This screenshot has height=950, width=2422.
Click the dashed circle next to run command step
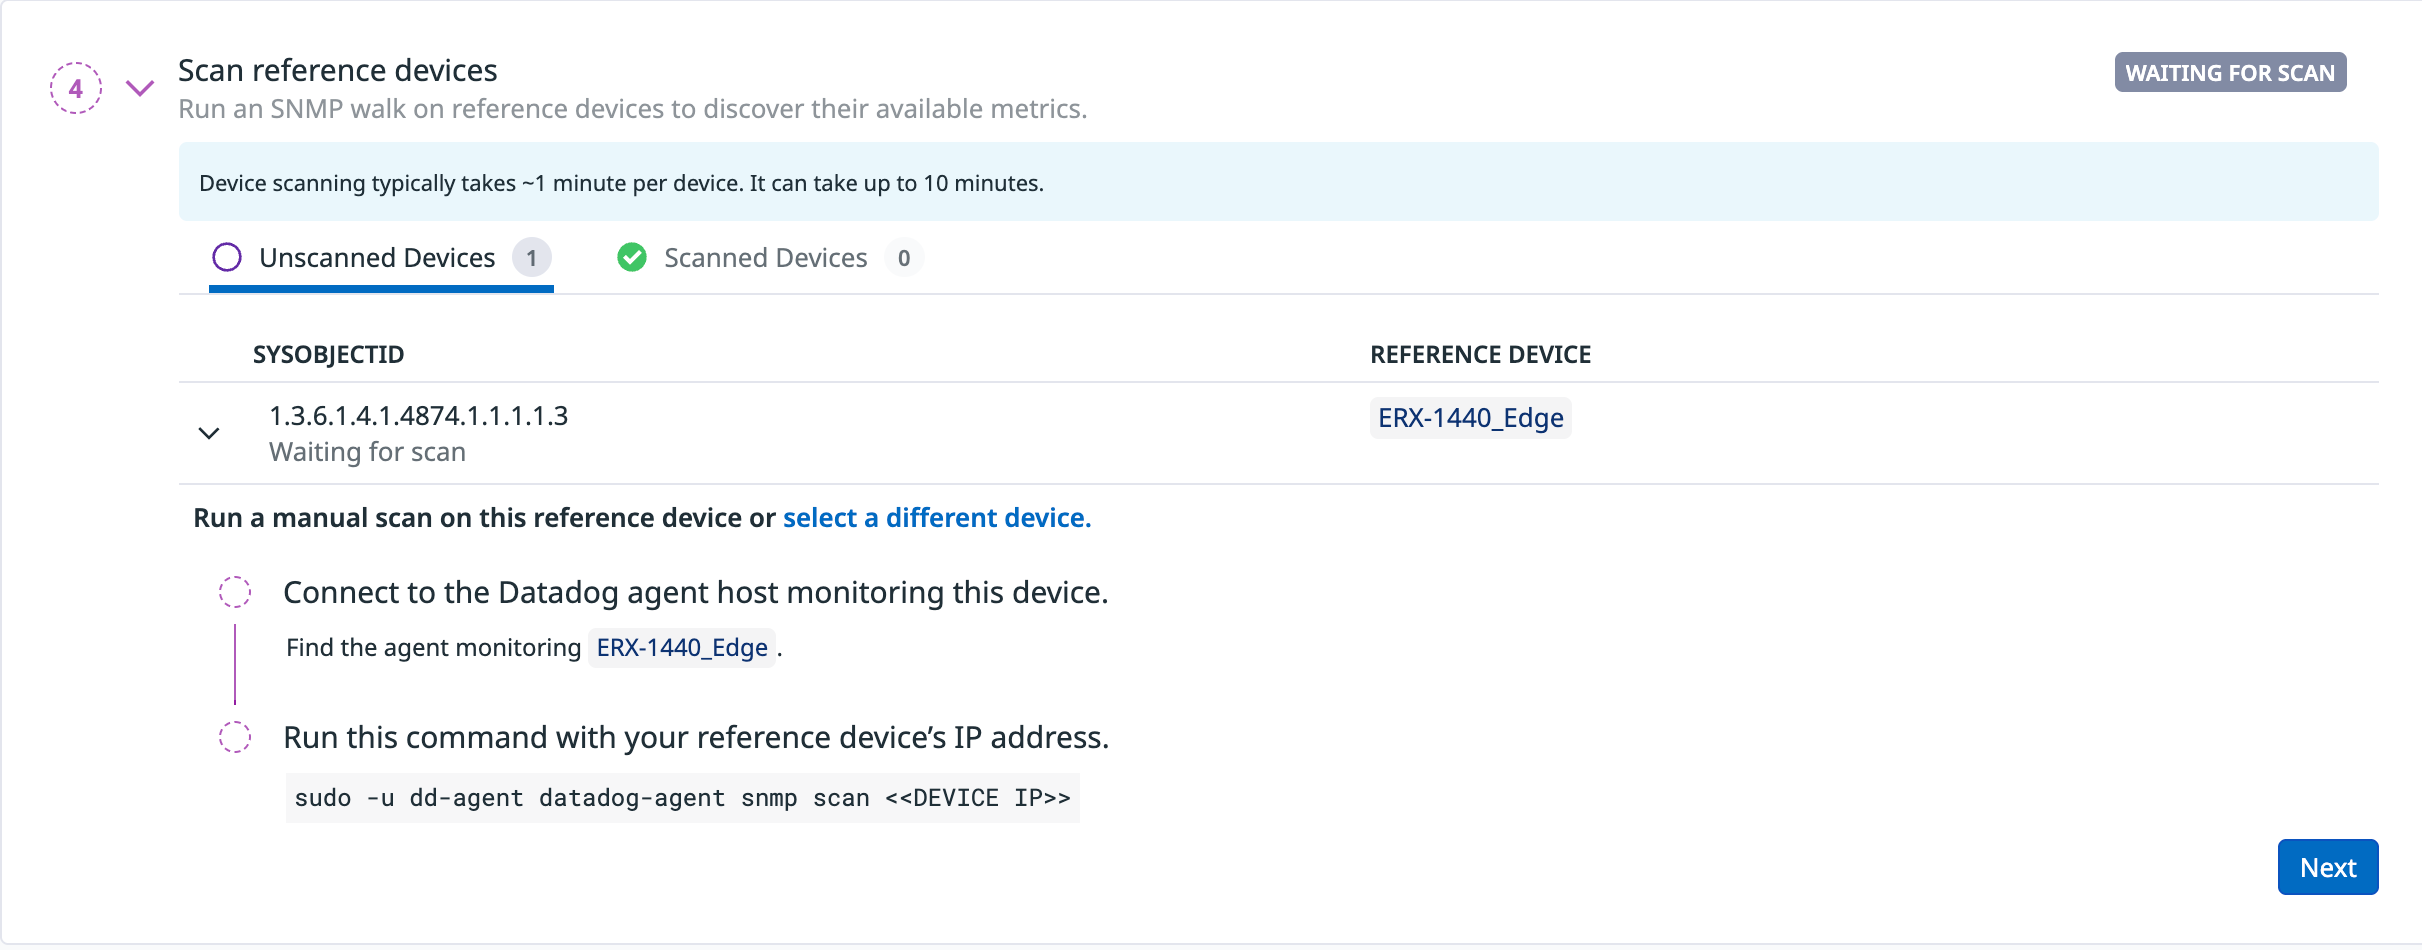tap(236, 738)
